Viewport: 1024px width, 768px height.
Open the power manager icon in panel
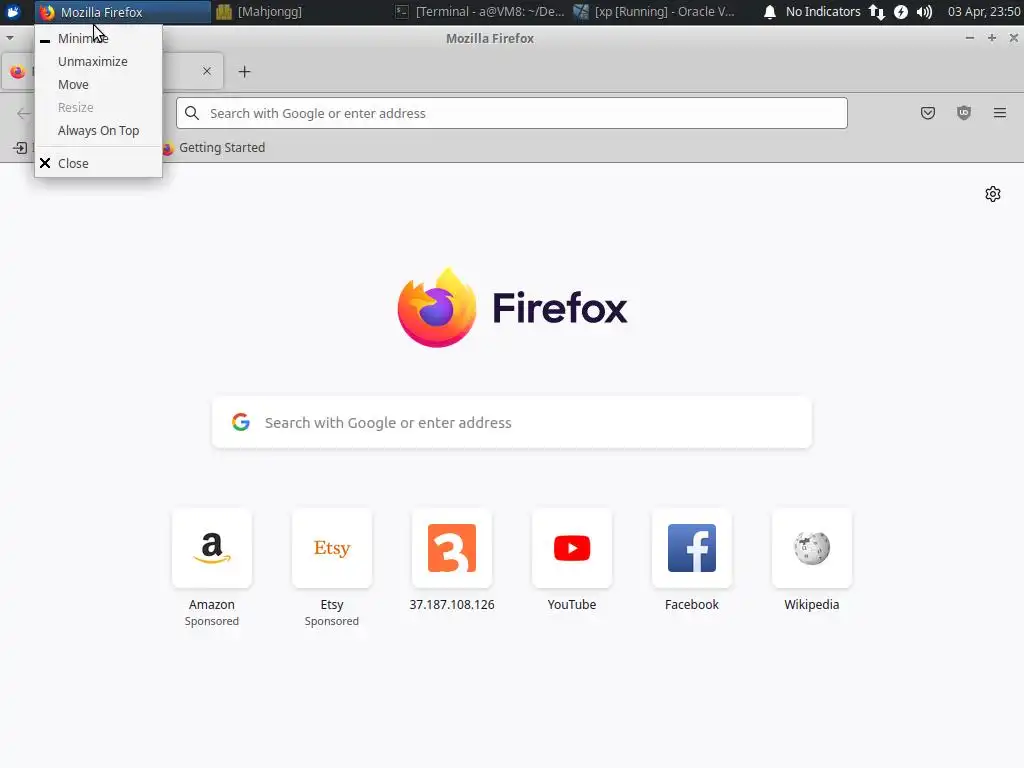click(901, 12)
